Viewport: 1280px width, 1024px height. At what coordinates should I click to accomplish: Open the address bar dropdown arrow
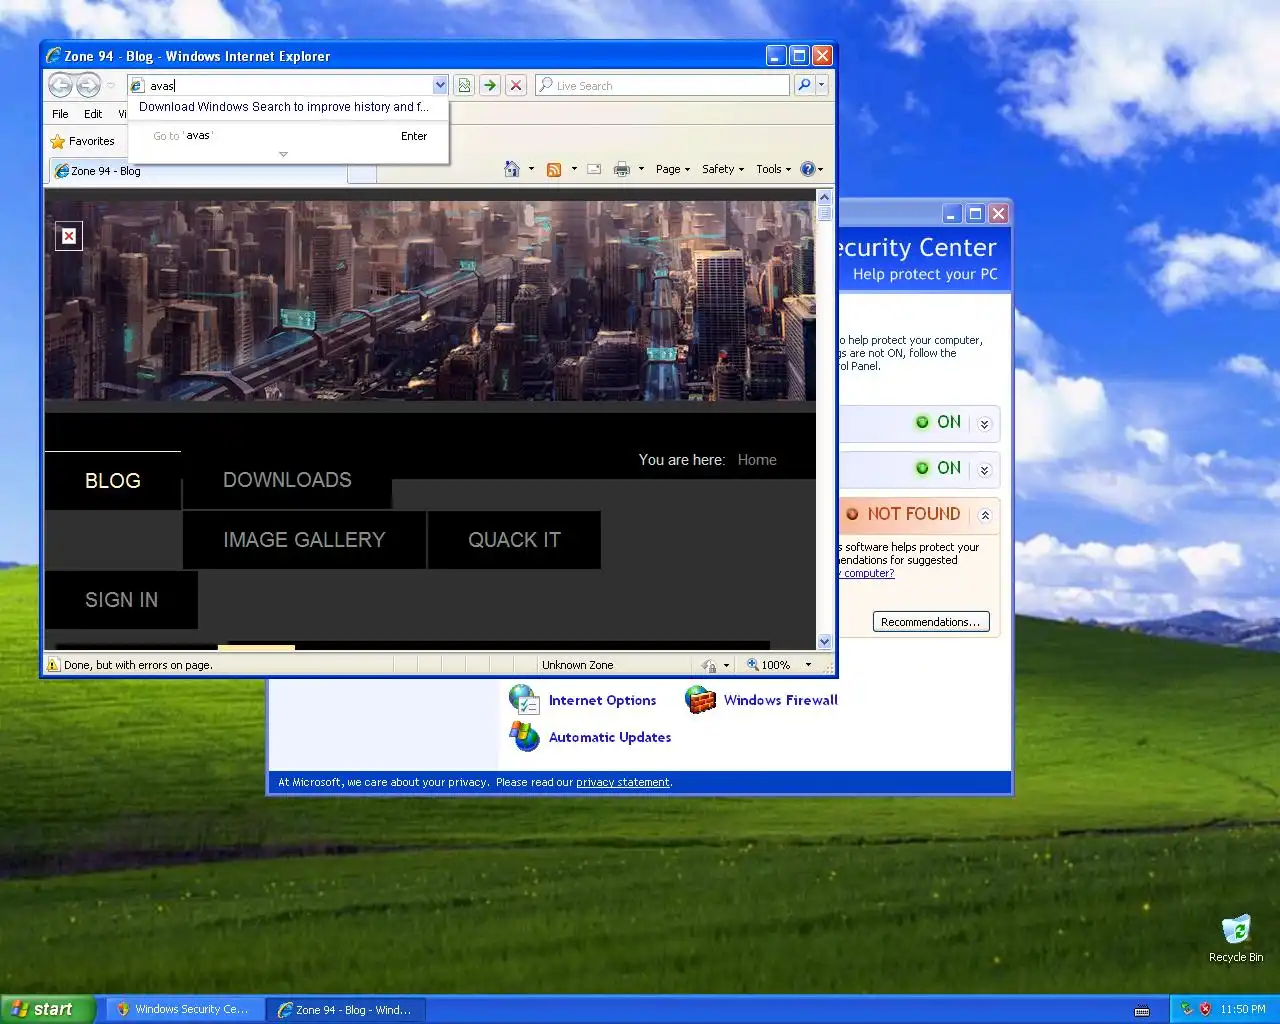(440, 85)
